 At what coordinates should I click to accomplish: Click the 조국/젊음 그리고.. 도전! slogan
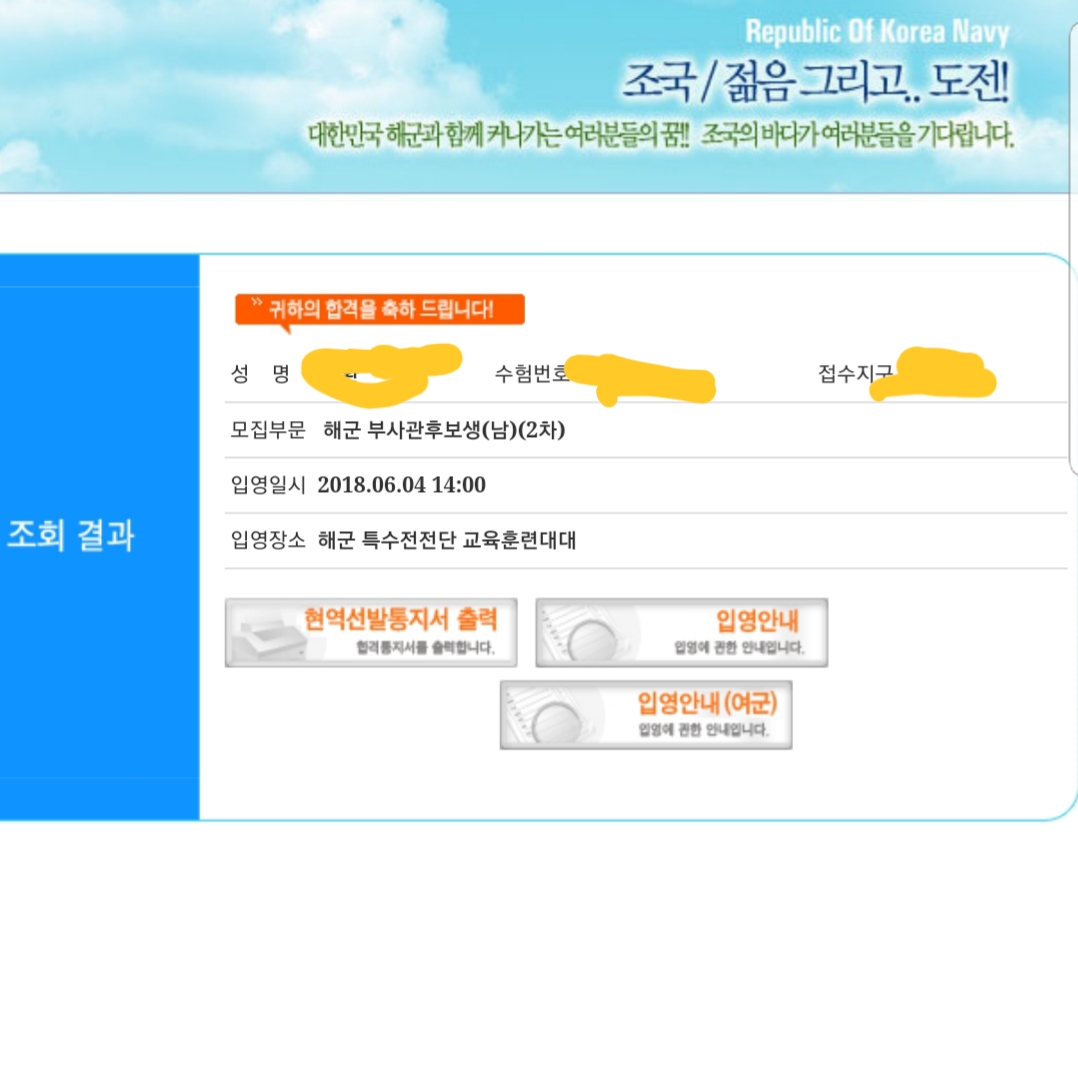point(816,82)
